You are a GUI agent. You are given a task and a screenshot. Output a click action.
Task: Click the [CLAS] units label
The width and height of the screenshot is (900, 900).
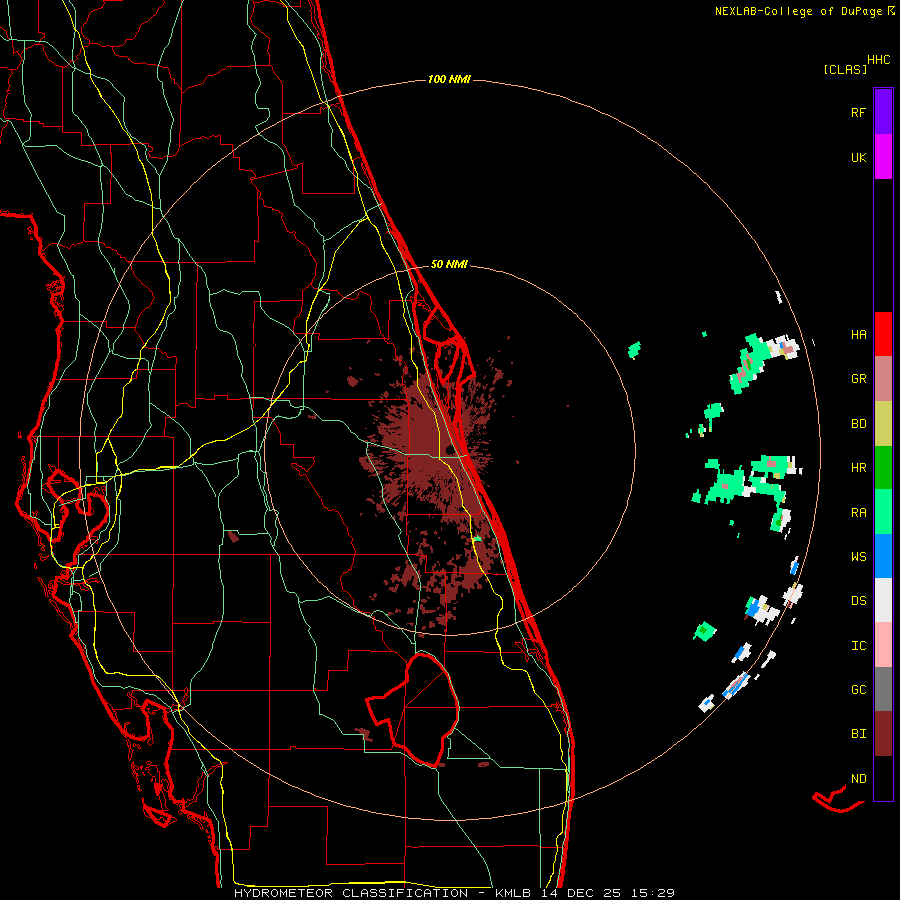[x=845, y=70]
